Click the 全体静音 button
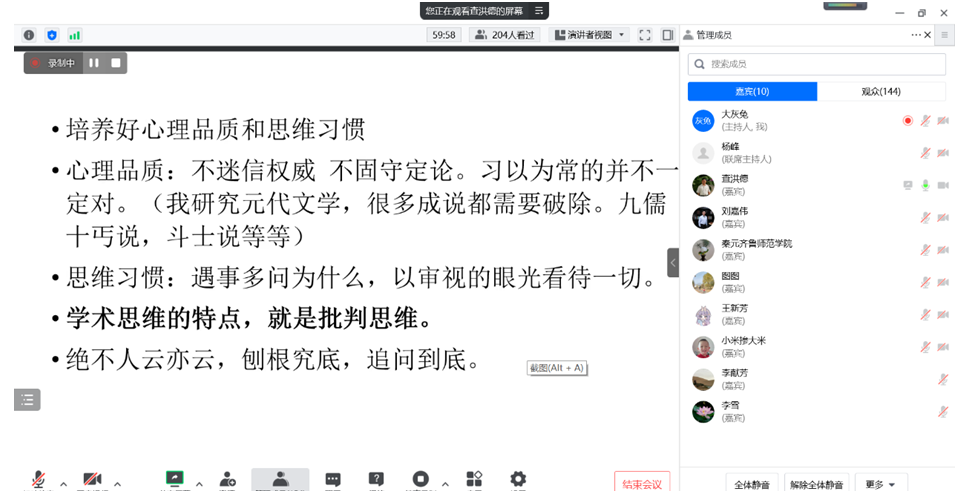The width and height of the screenshot is (976, 491). (752, 484)
